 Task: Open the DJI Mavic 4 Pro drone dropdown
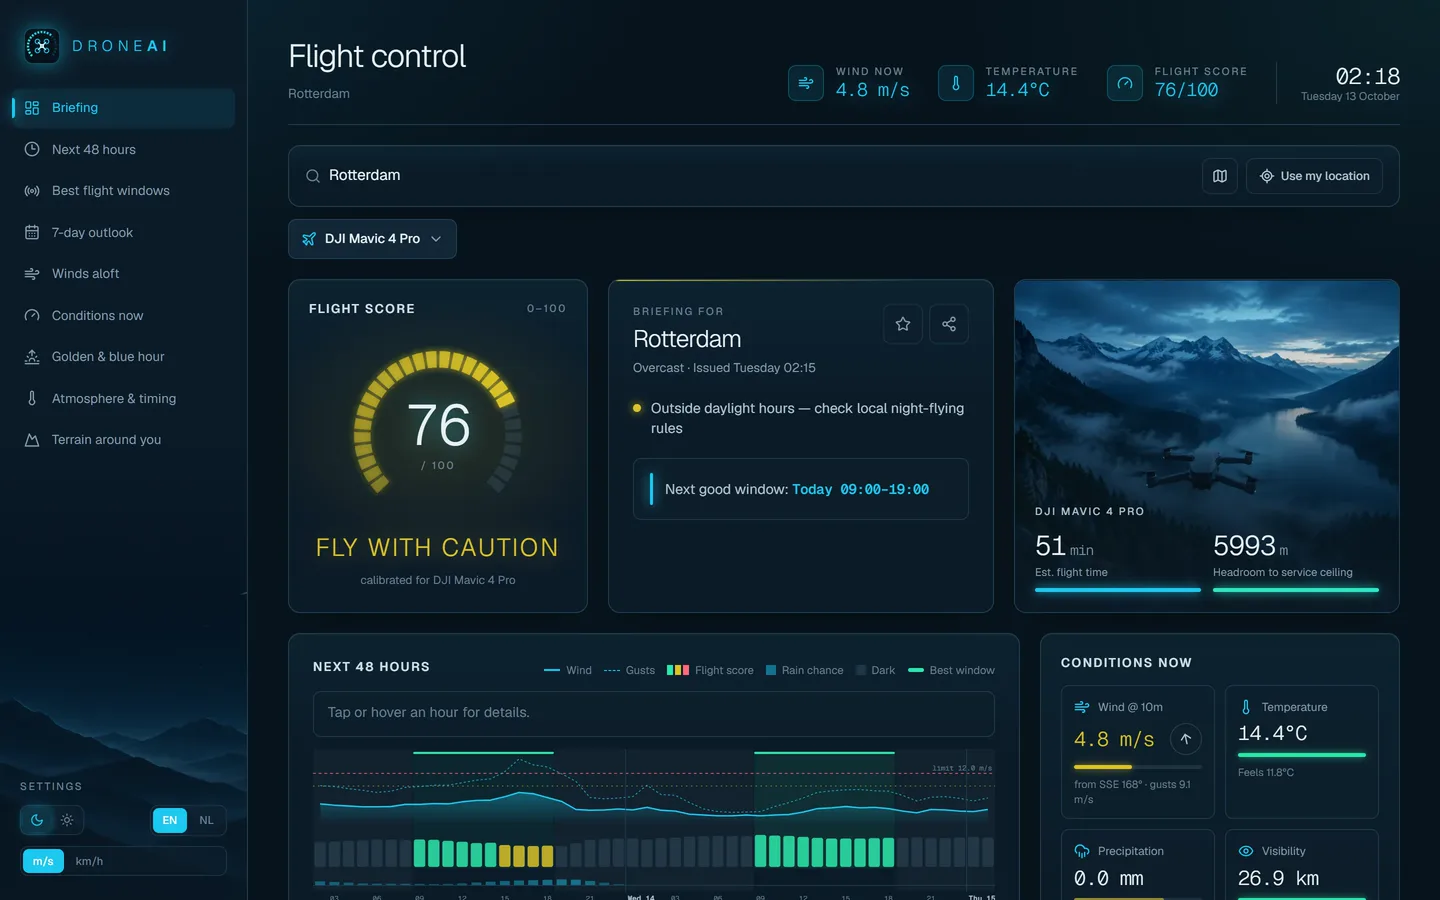[x=372, y=239]
